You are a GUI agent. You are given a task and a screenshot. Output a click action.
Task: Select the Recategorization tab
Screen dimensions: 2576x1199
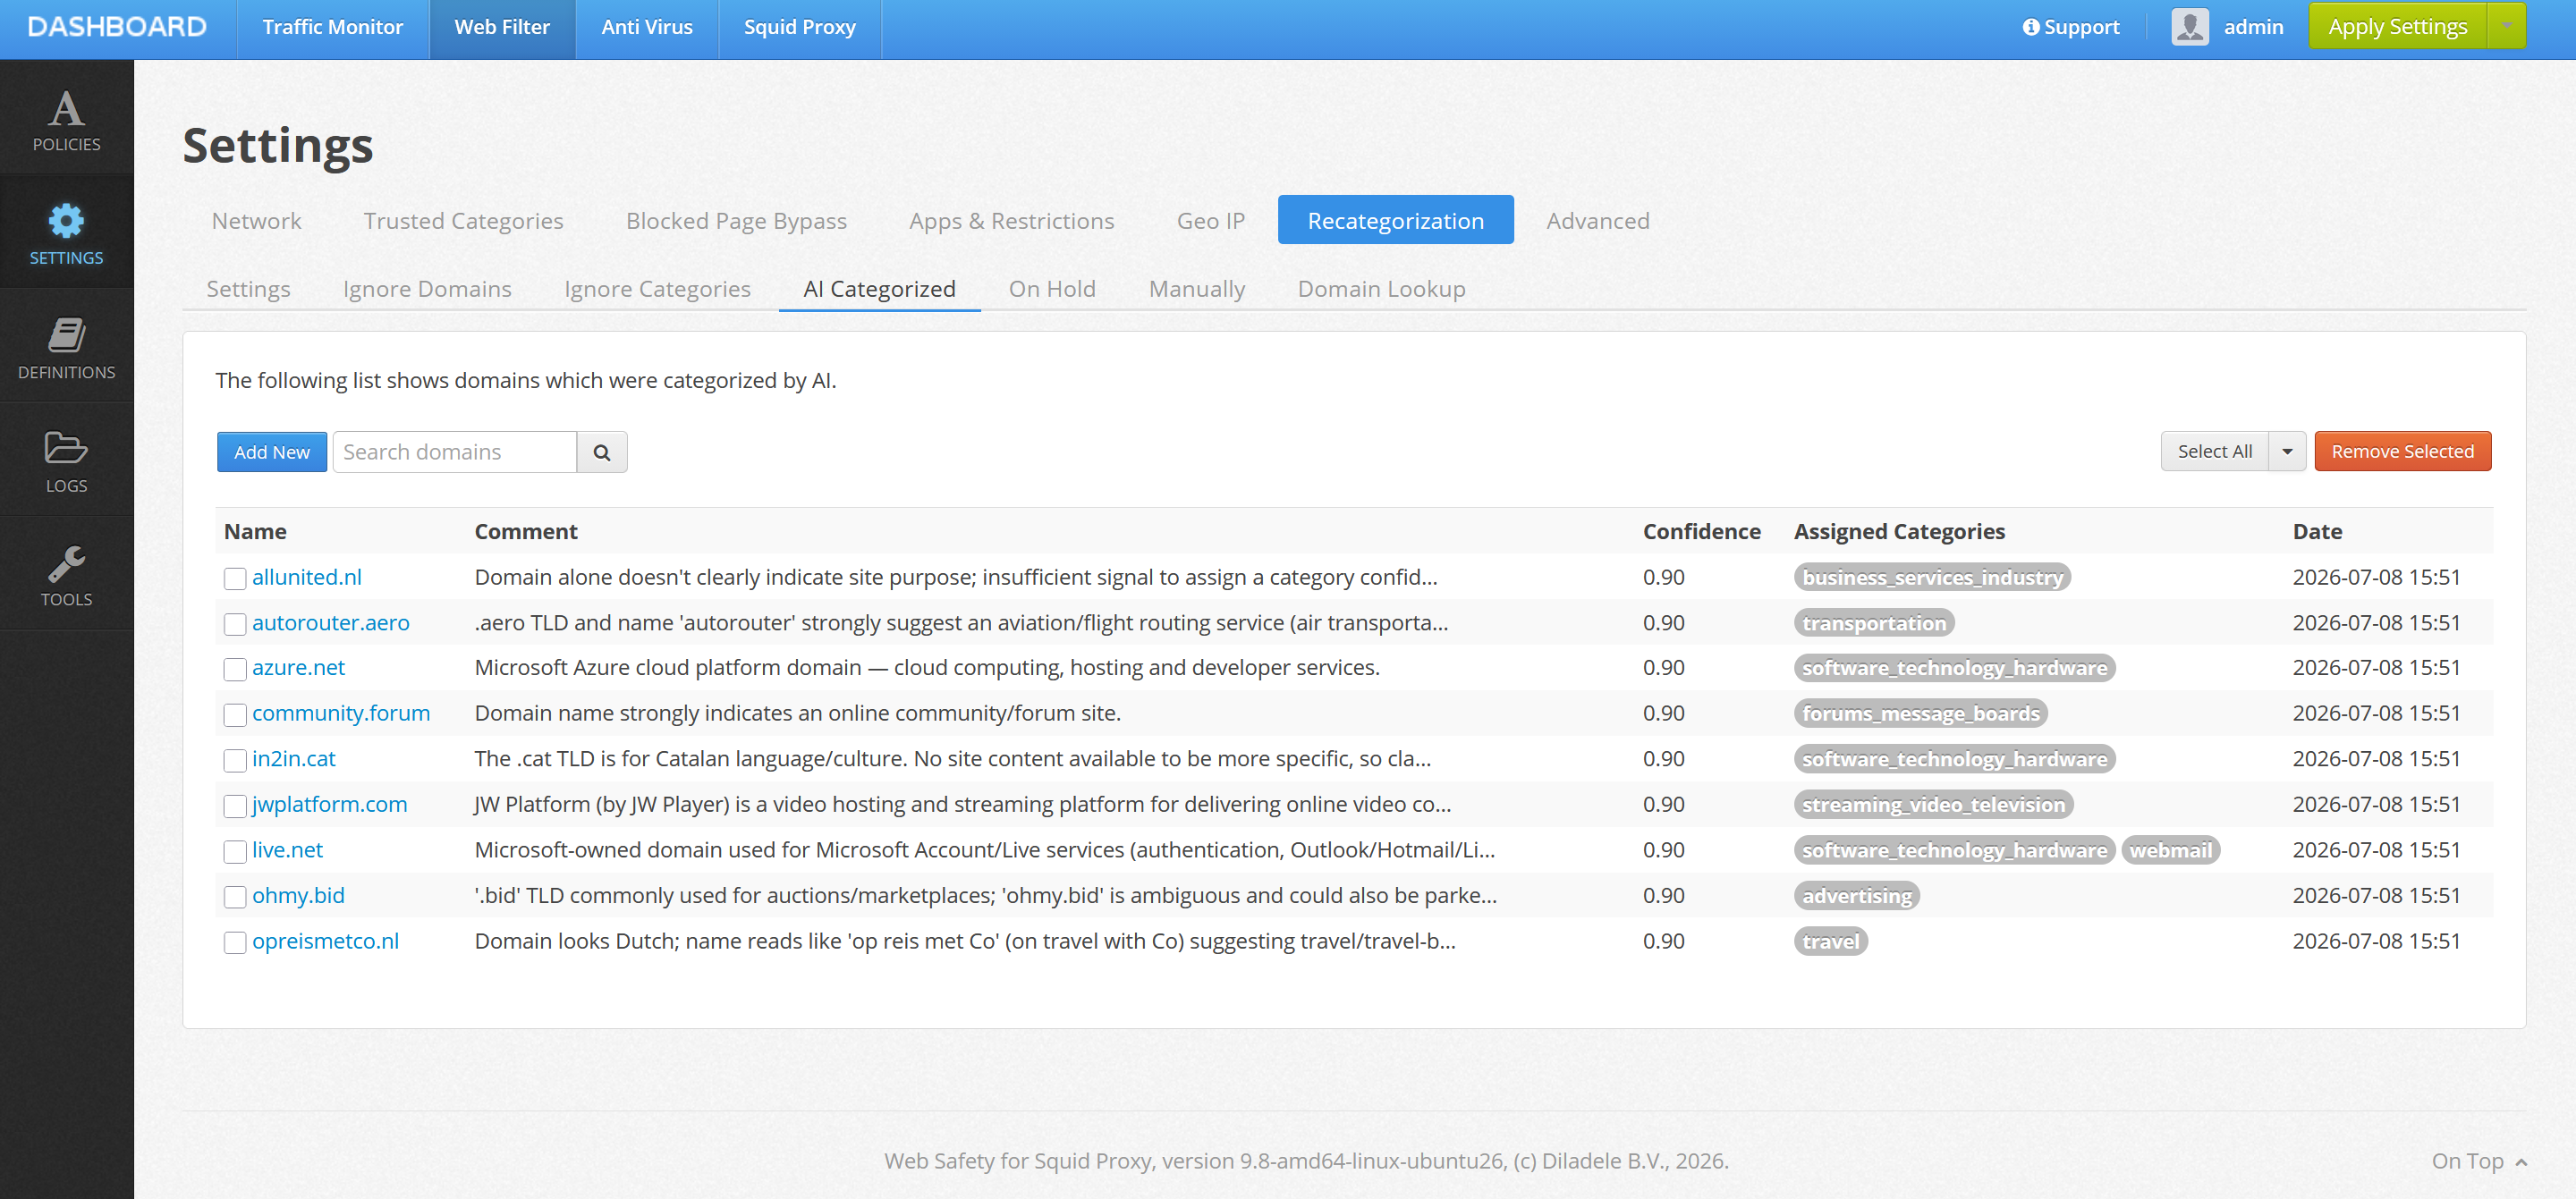[x=1395, y=220]
